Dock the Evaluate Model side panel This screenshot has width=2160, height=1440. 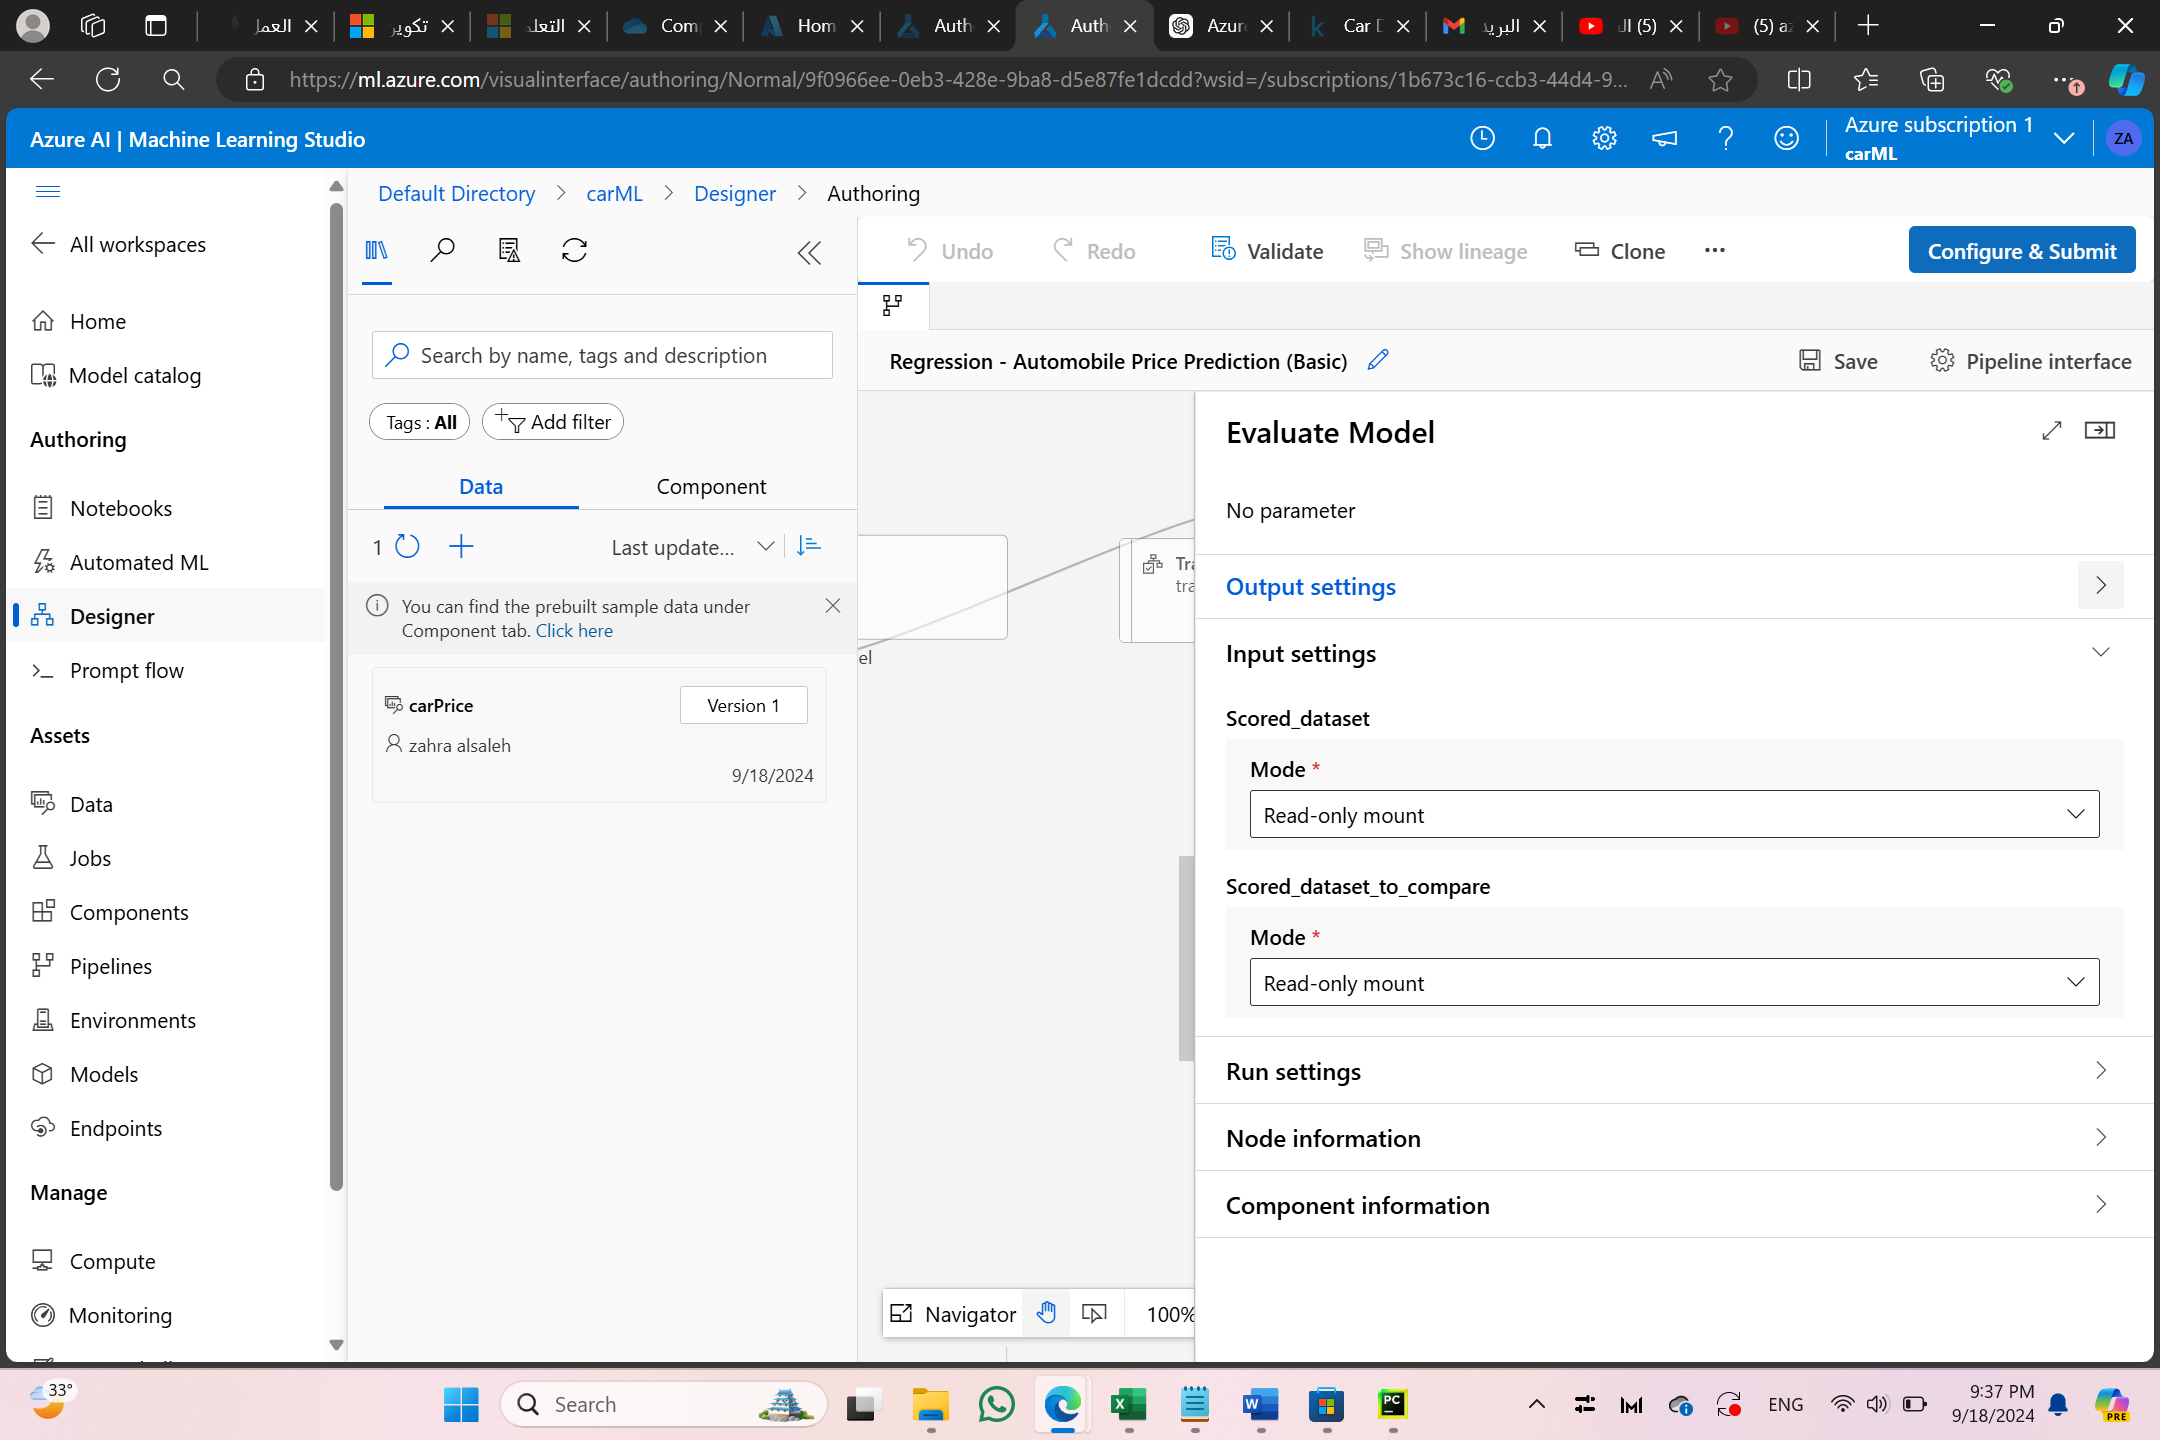pyautogui.click(x=2099, y=431)
